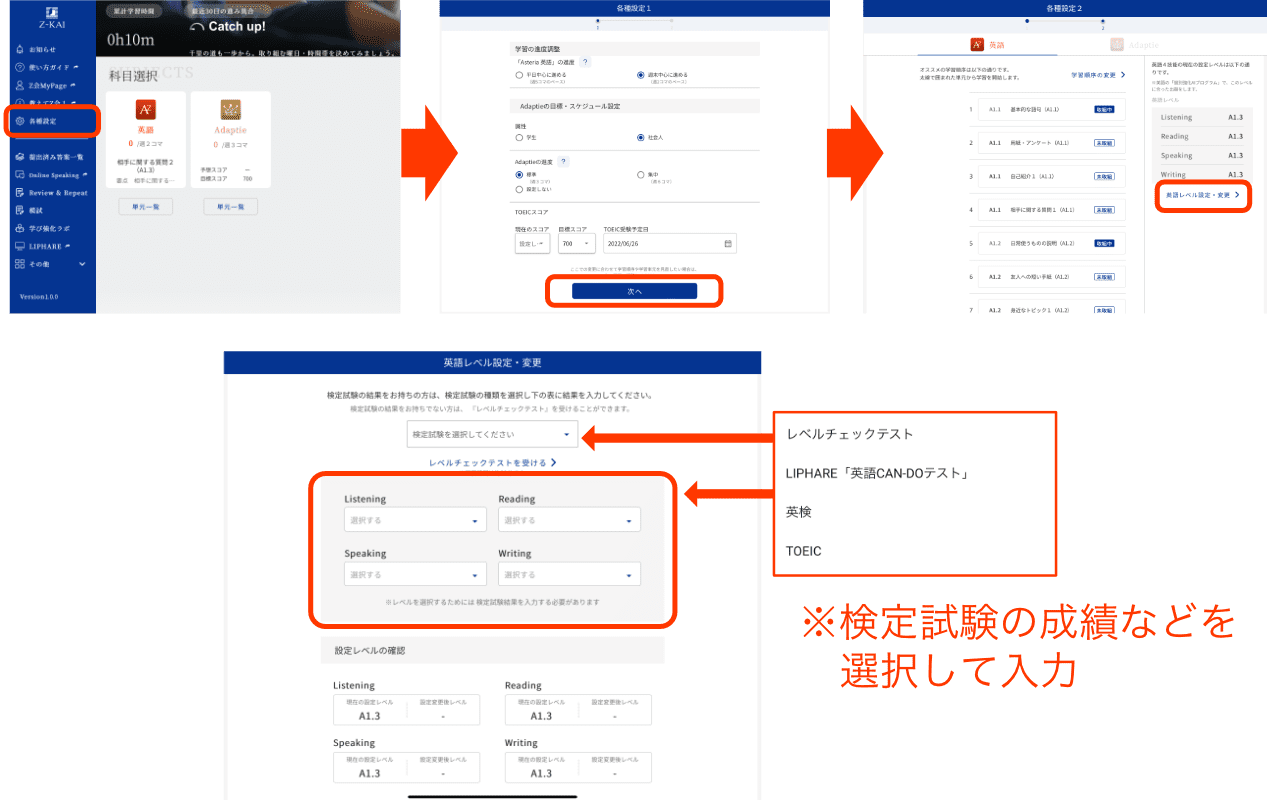
Task: Open お知らせ notifications bell in sidebar
Action: pyautogui.click(x=20, y=49)
